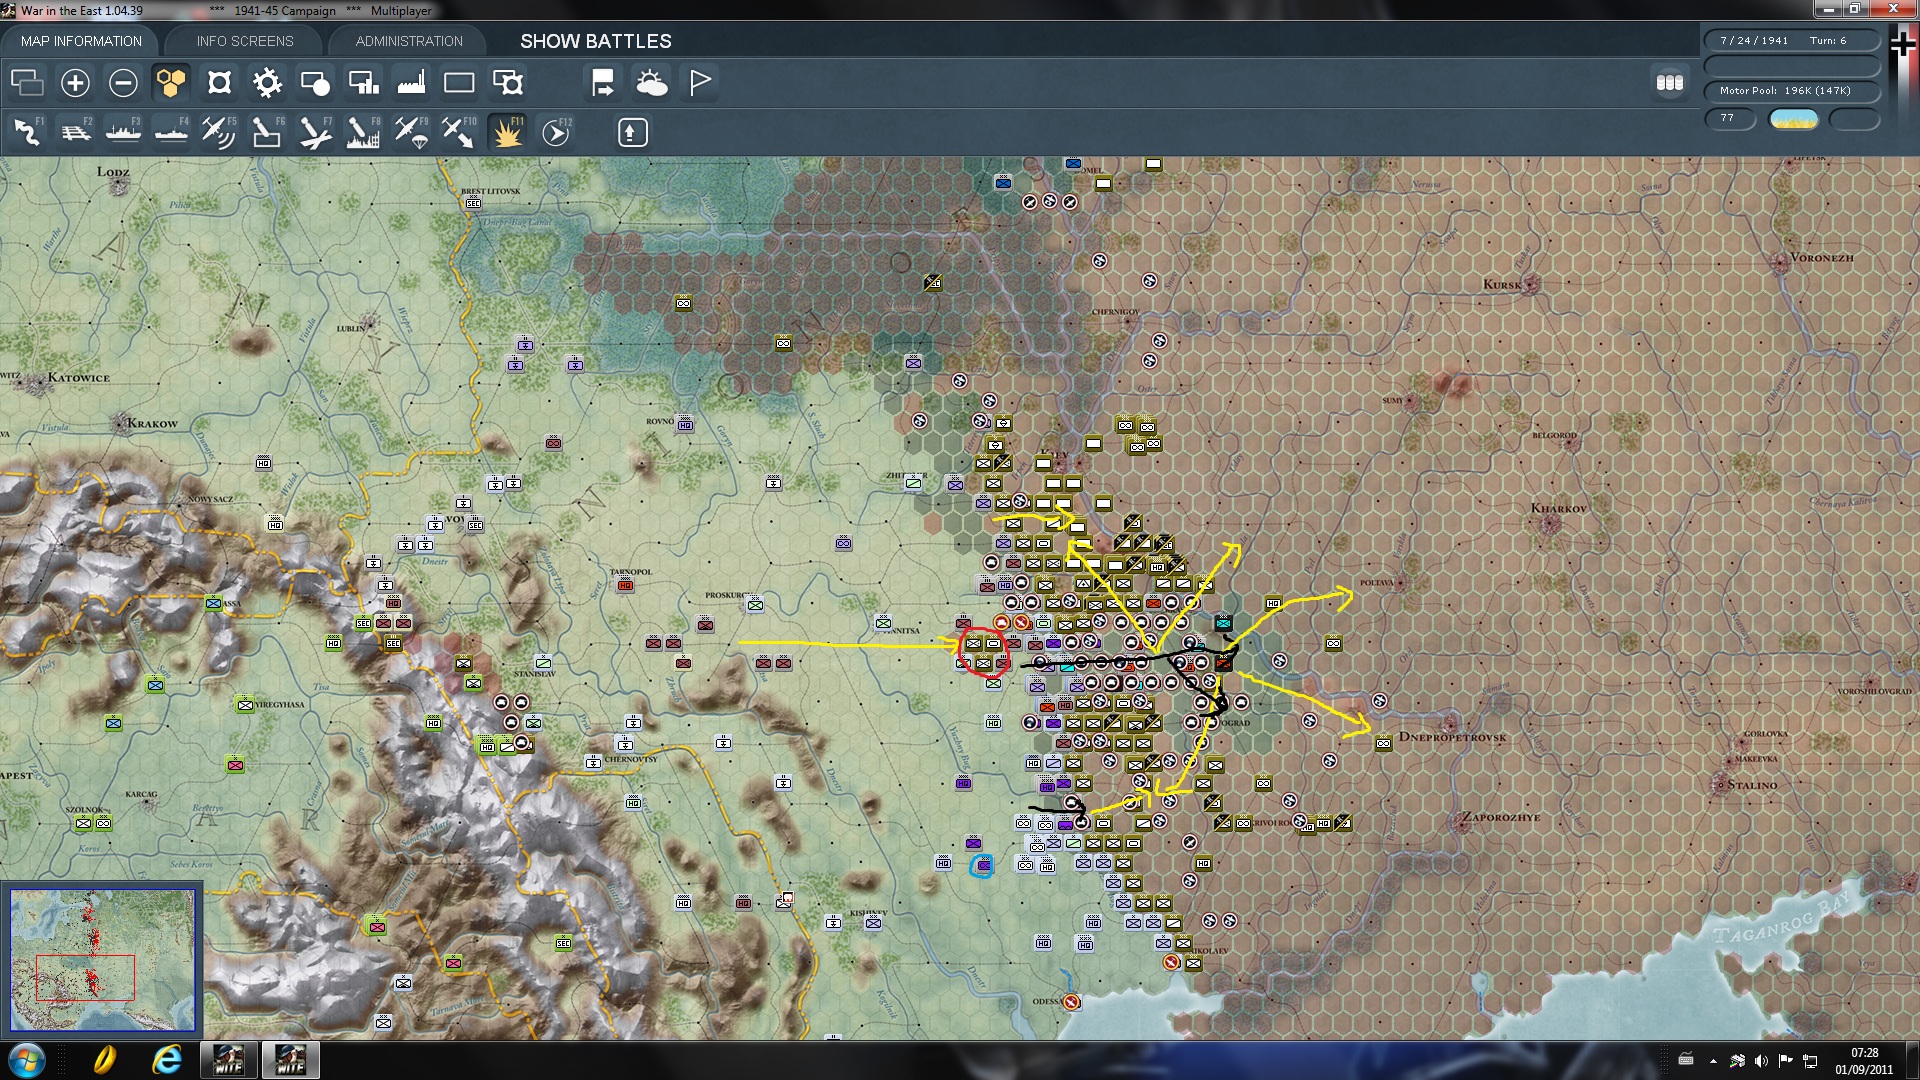Click the Kharkov city label on map
Viewport: 1920px width, 1080px height.
click(1559, 508)
